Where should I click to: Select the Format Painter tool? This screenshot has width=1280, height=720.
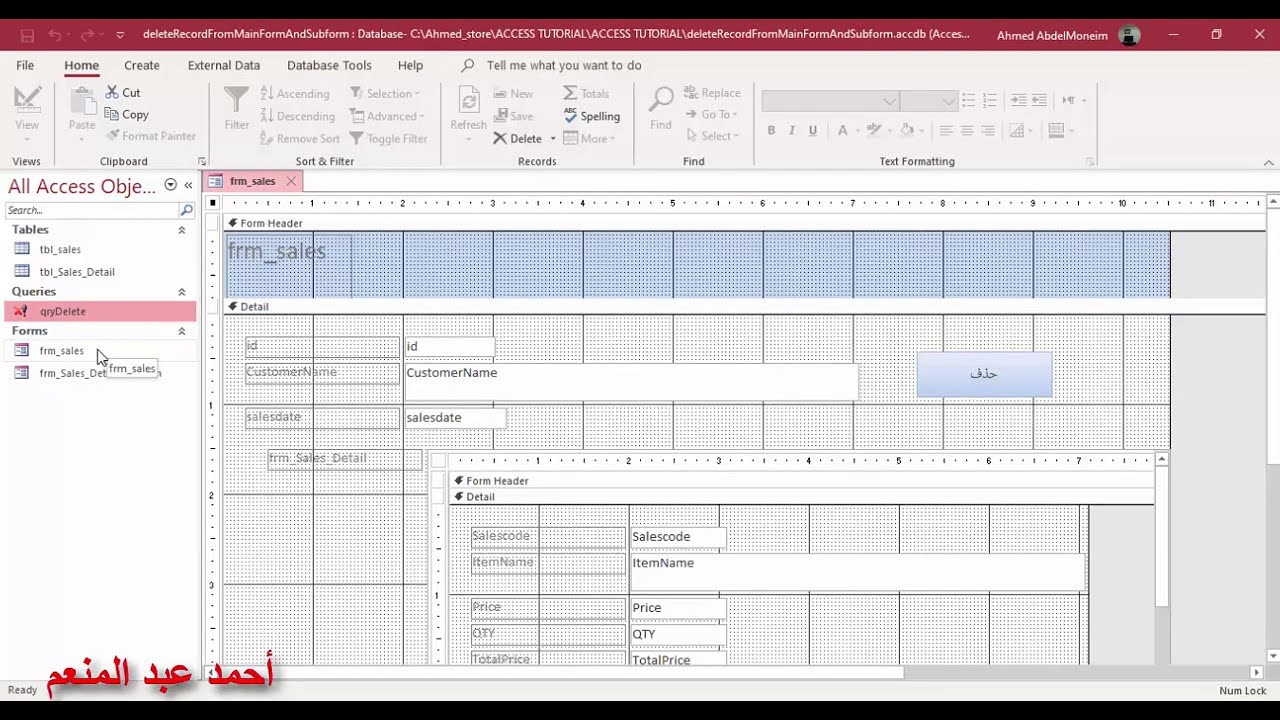pos(151,136)
